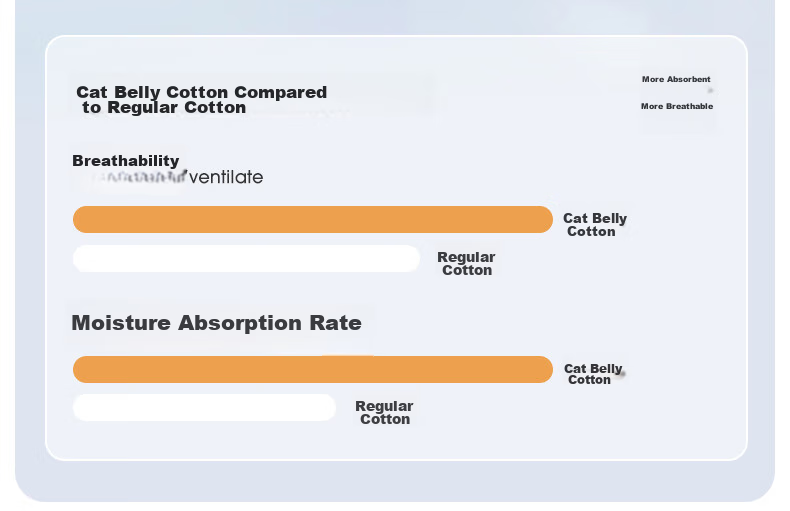The width and height of the screenshot is (790, 511).
Task: Click the white Breathability bar for Regular Cotton
Action: pos(246,259)
